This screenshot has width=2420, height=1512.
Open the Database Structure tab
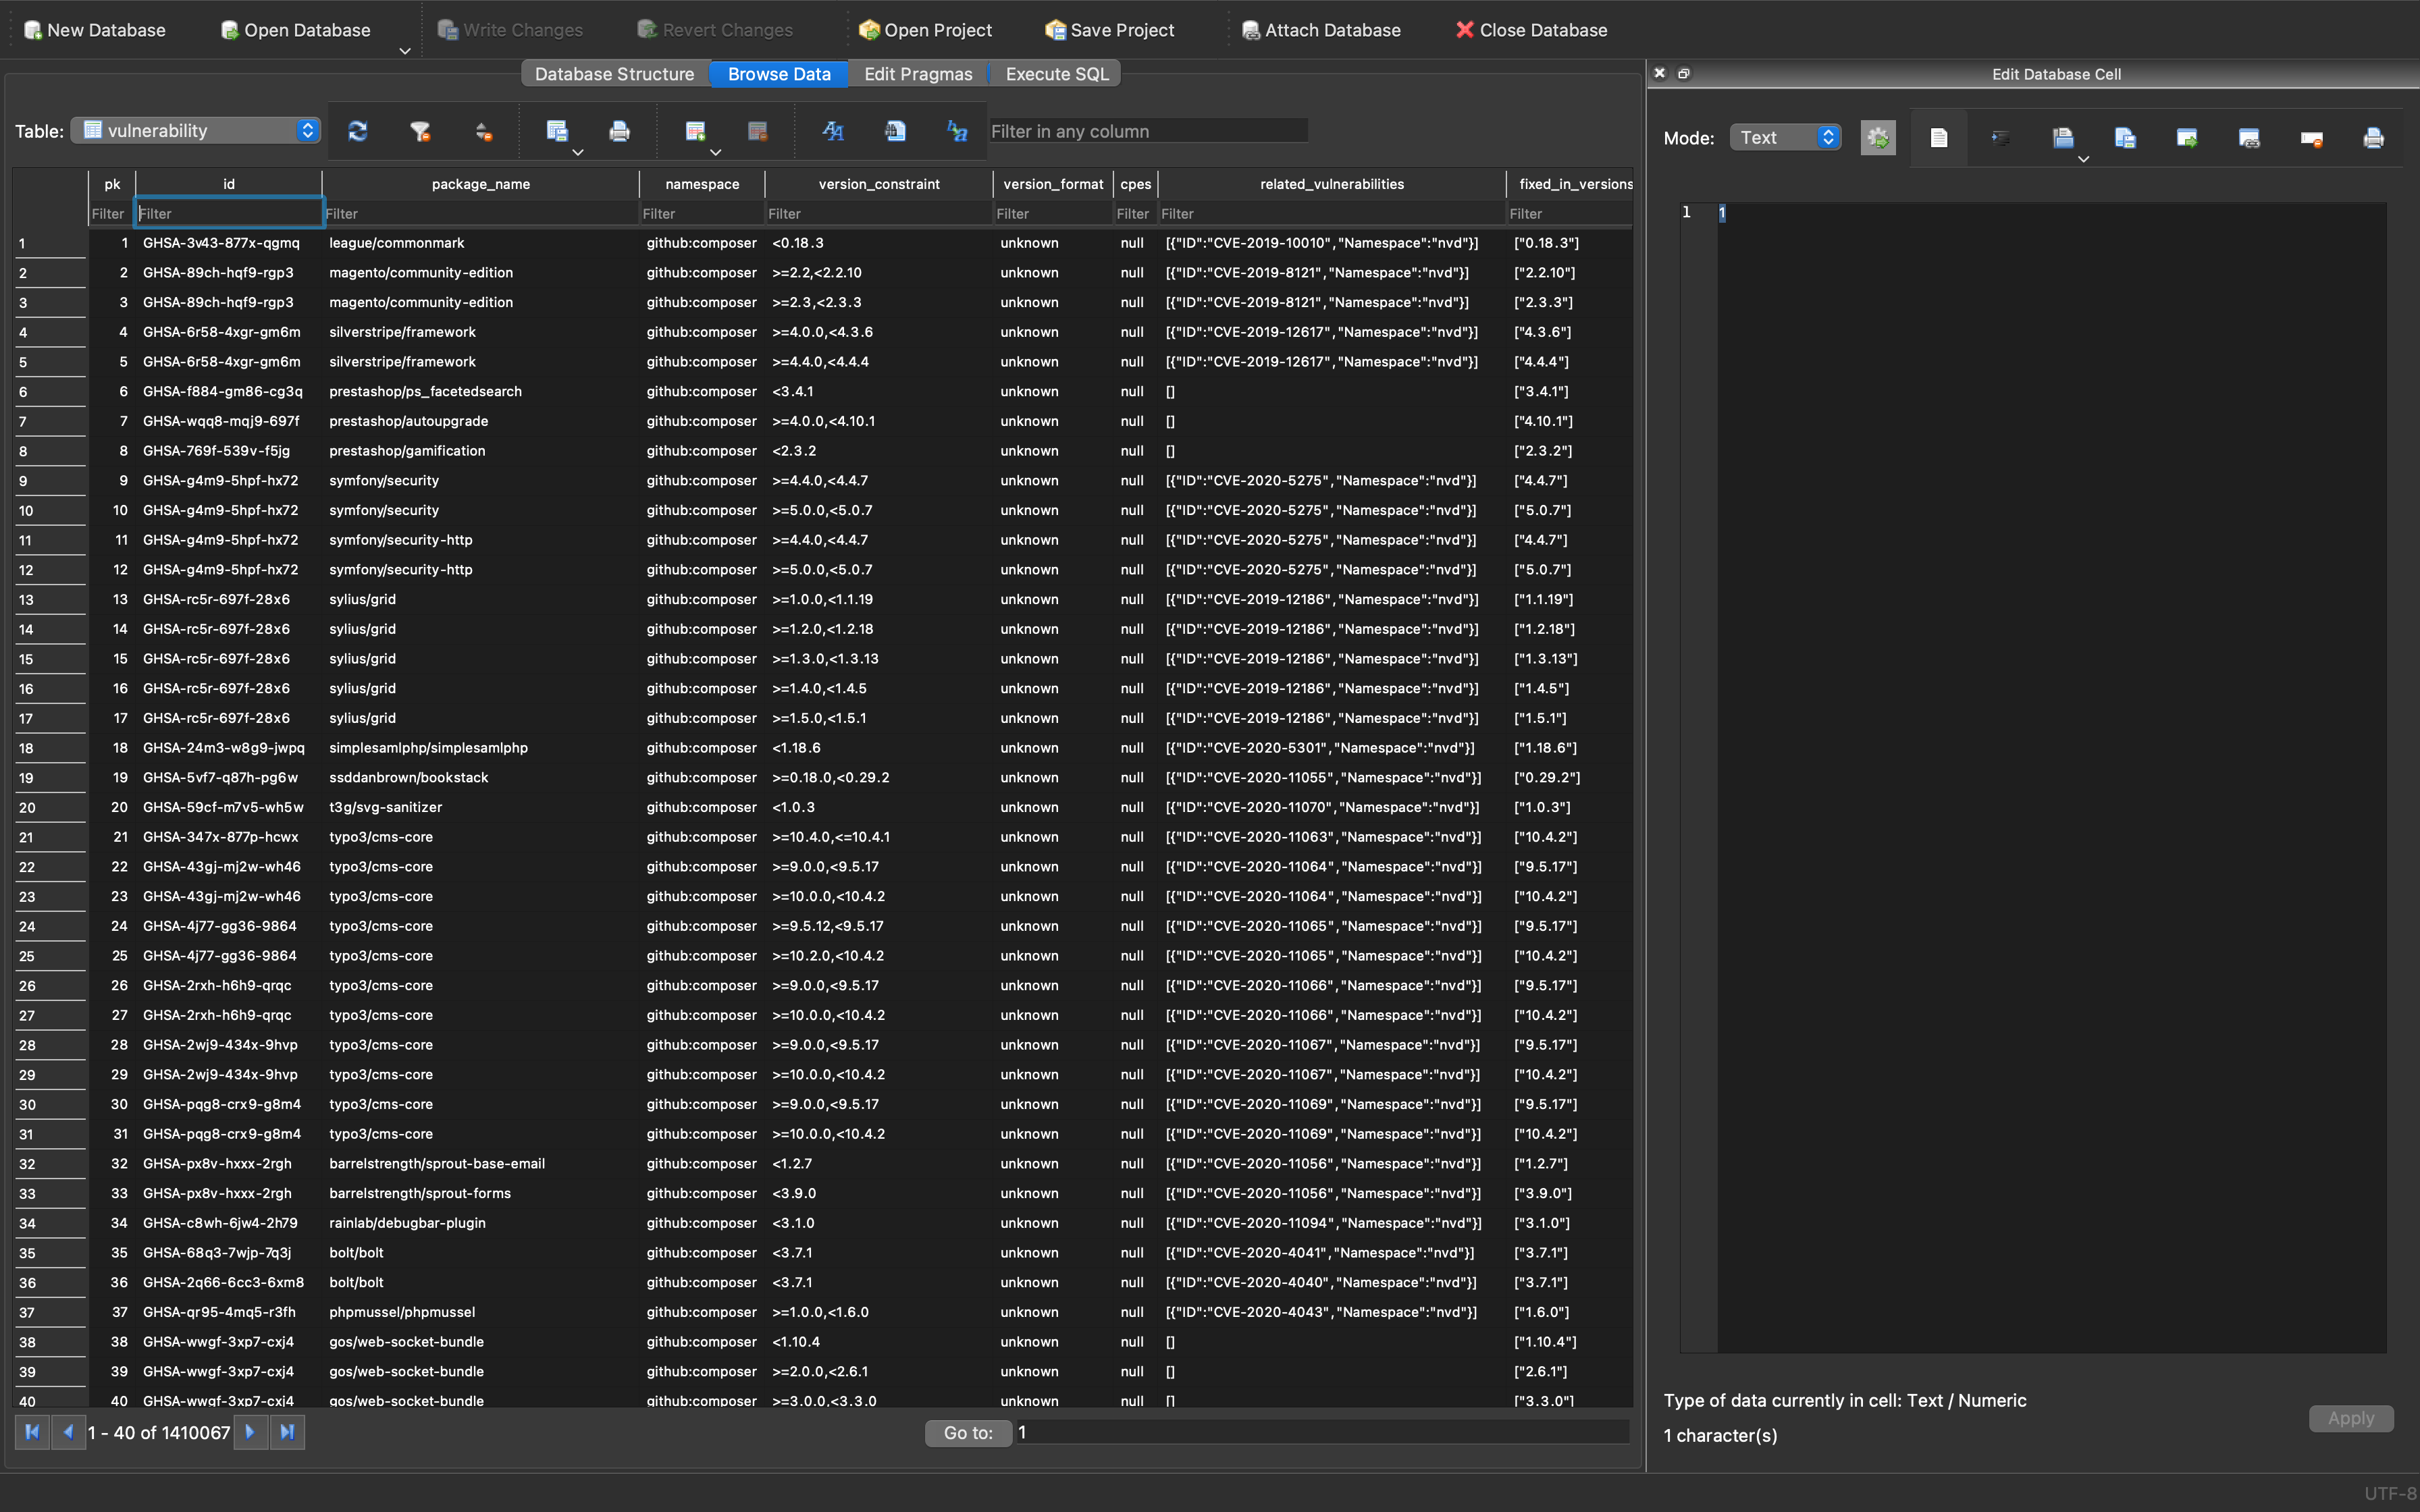click(614, 73)
